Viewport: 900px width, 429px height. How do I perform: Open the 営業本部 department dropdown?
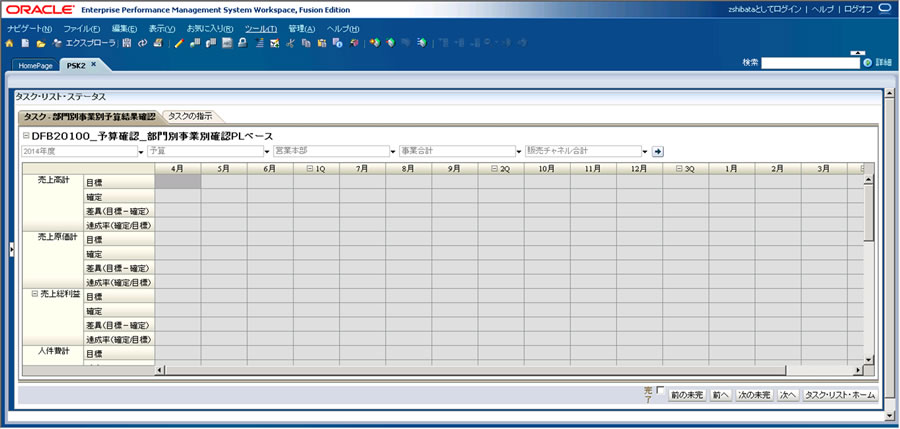click(393, 152)
